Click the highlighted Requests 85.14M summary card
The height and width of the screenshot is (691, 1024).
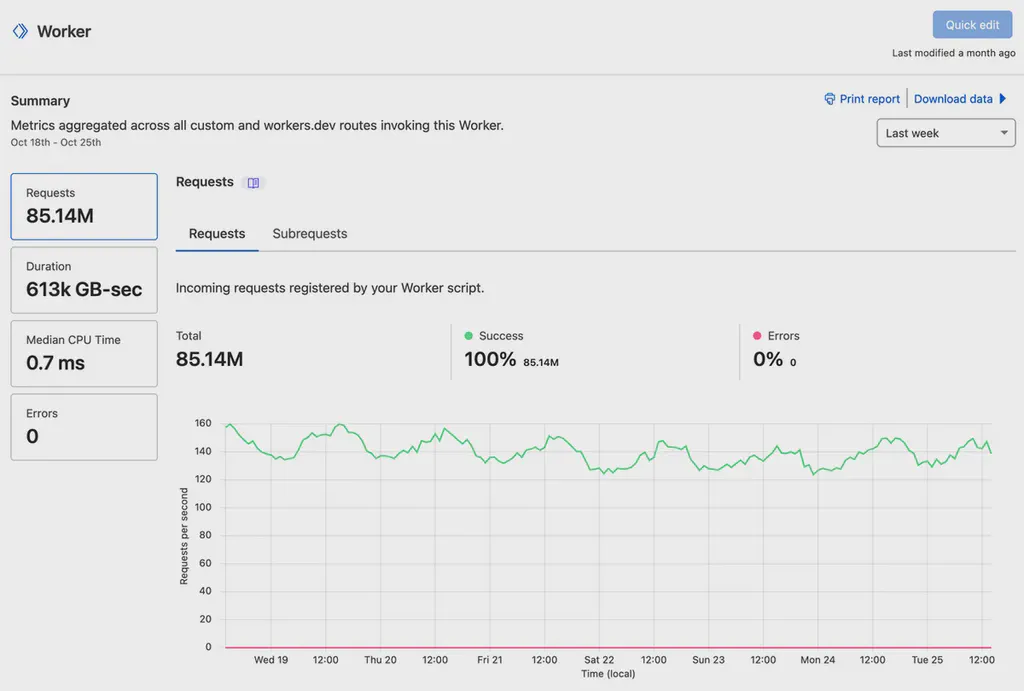tap(83, 206)
